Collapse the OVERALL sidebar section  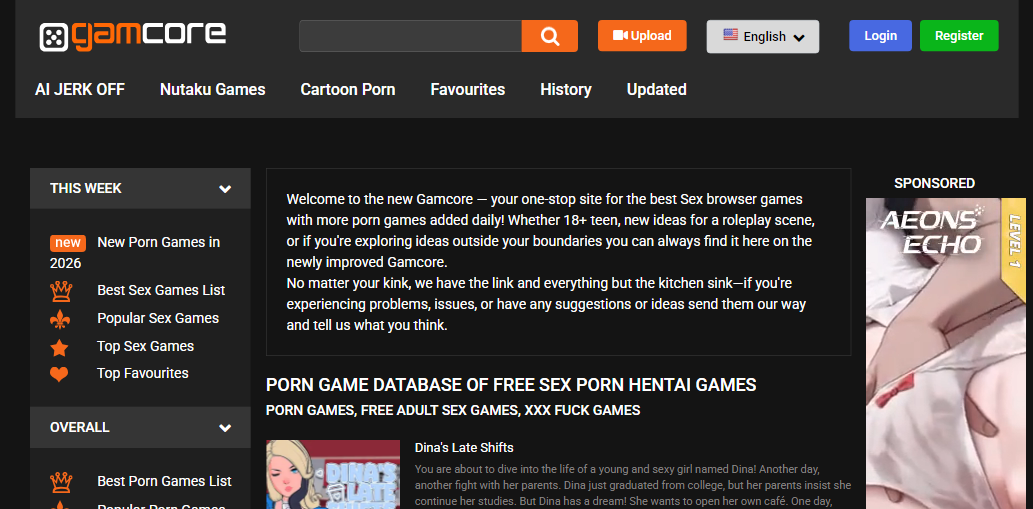tap(140, 427)
